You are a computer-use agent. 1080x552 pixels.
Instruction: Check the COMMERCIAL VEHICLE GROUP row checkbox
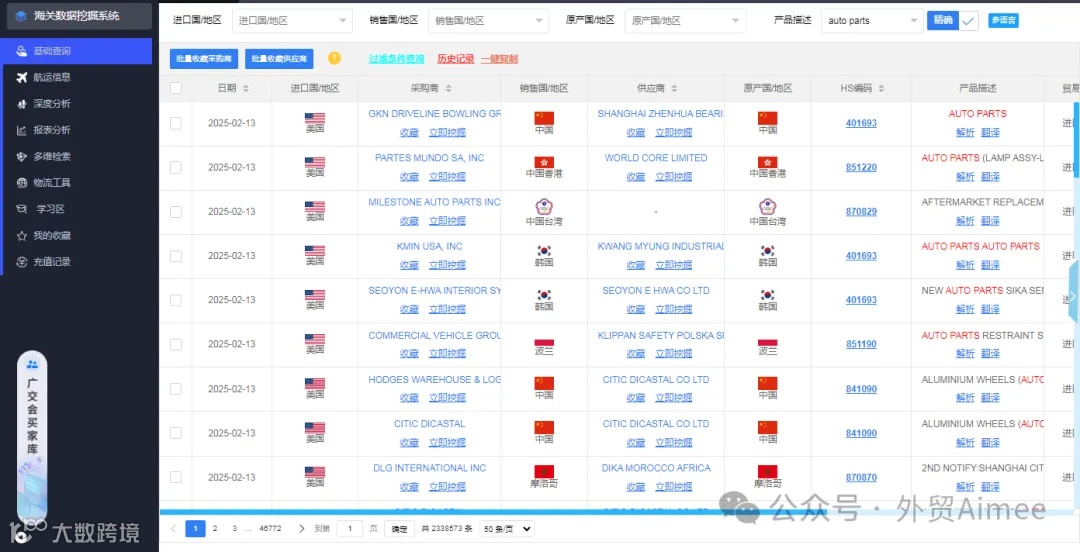pos(176,344)
